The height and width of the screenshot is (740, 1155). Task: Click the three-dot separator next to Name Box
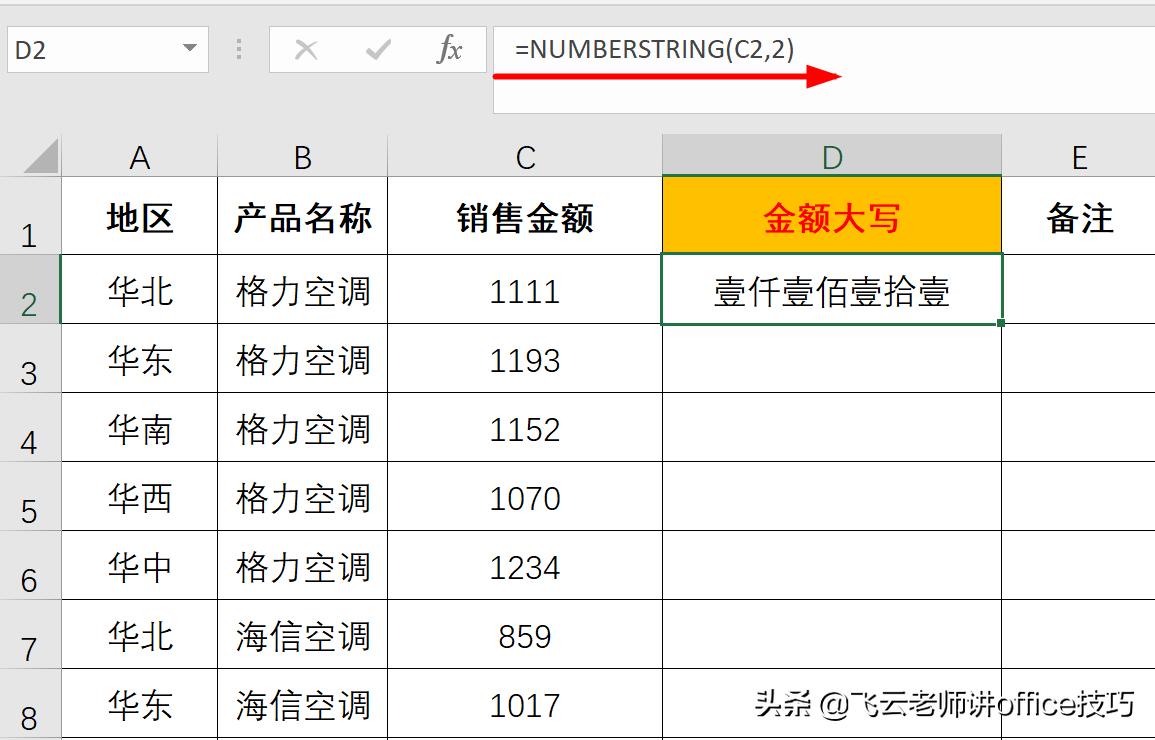click(x=239, y=49)
